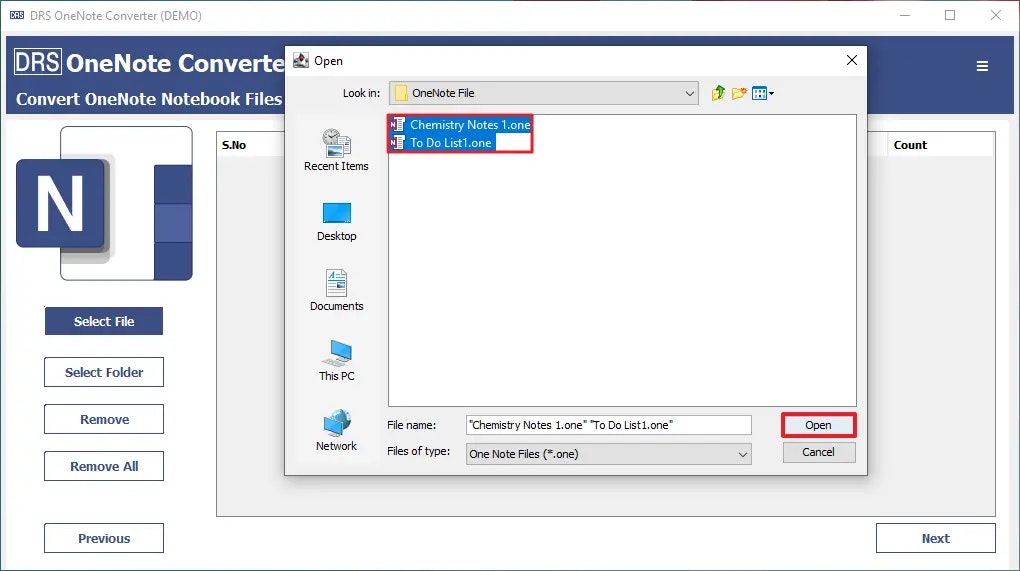1020x571 pixels.
Task: Click the OneNote logo image
Action: pos(104,204)
